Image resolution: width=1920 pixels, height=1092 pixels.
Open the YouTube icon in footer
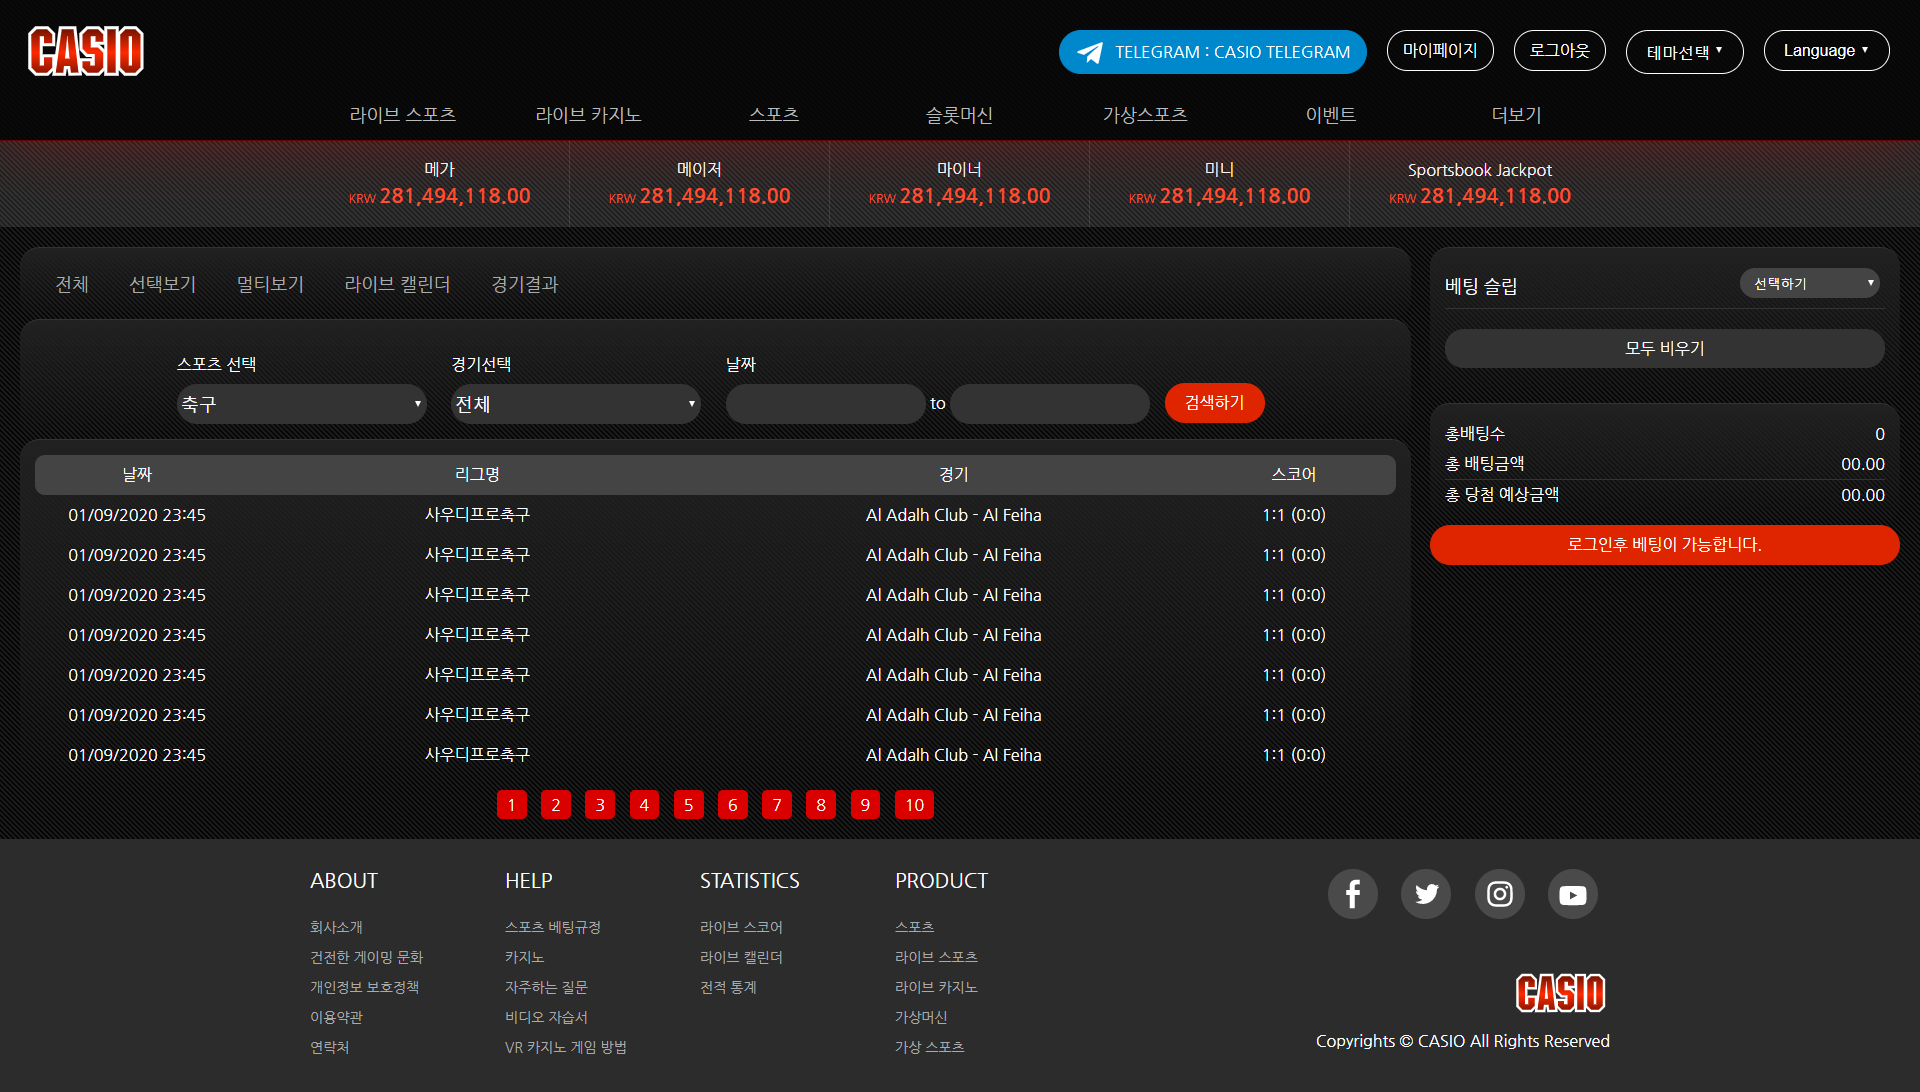click(x=1572, y=894)
